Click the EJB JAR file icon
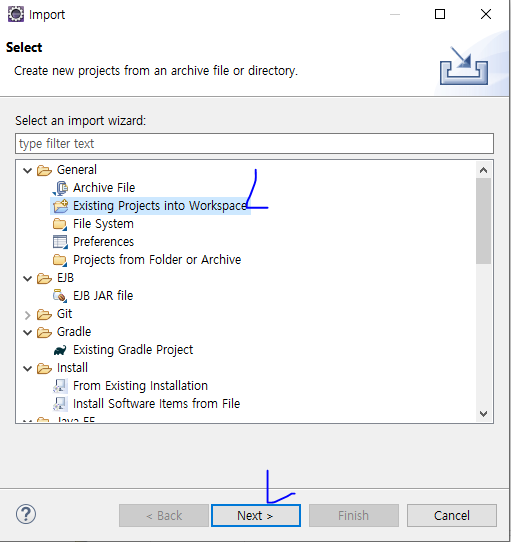 (x=60, y=296)
